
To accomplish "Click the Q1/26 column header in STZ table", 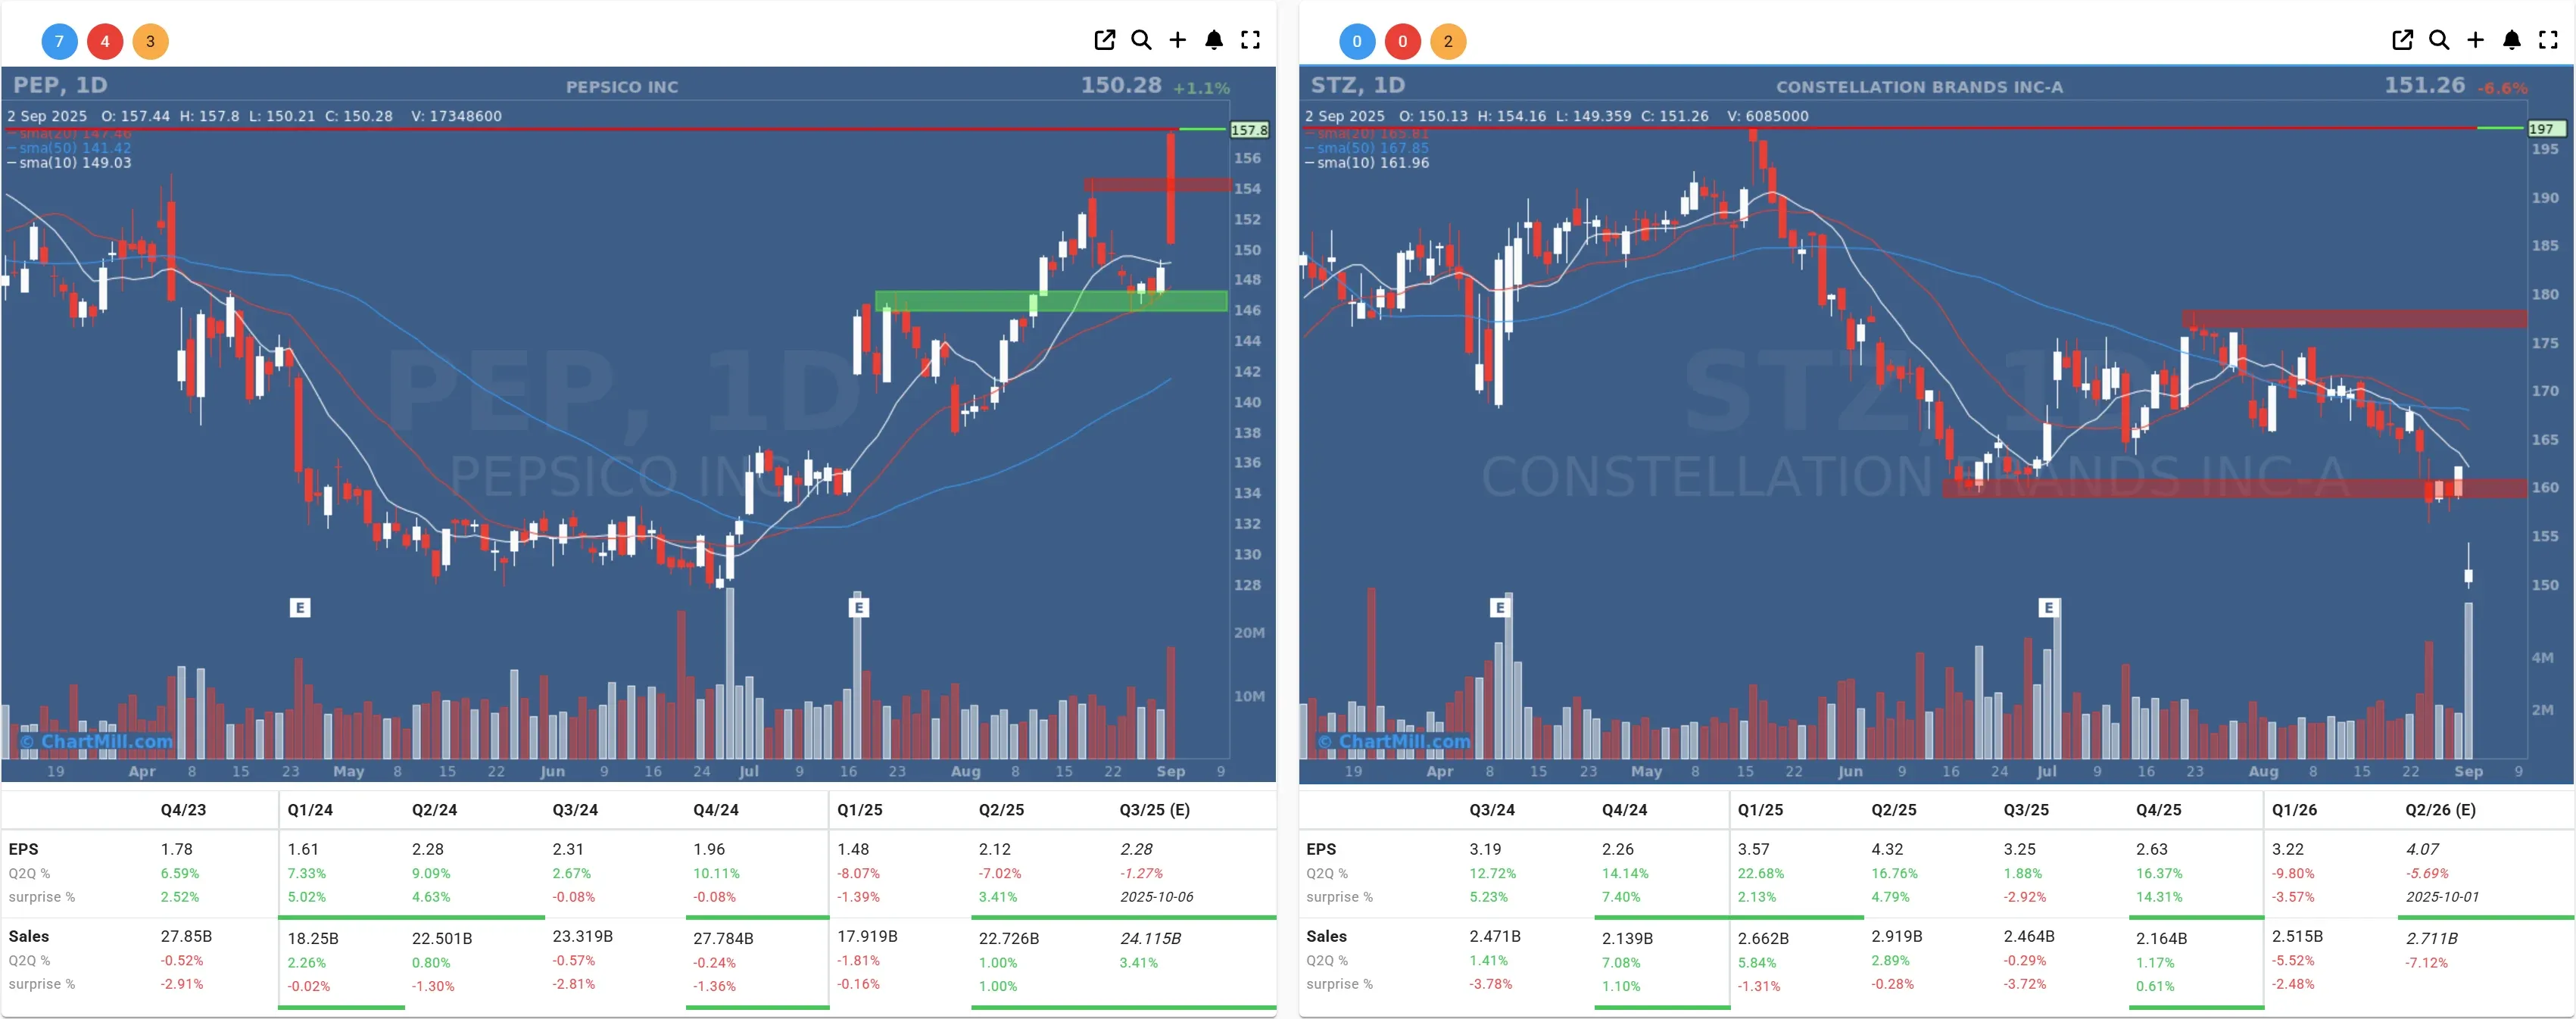I will 2294,810.
